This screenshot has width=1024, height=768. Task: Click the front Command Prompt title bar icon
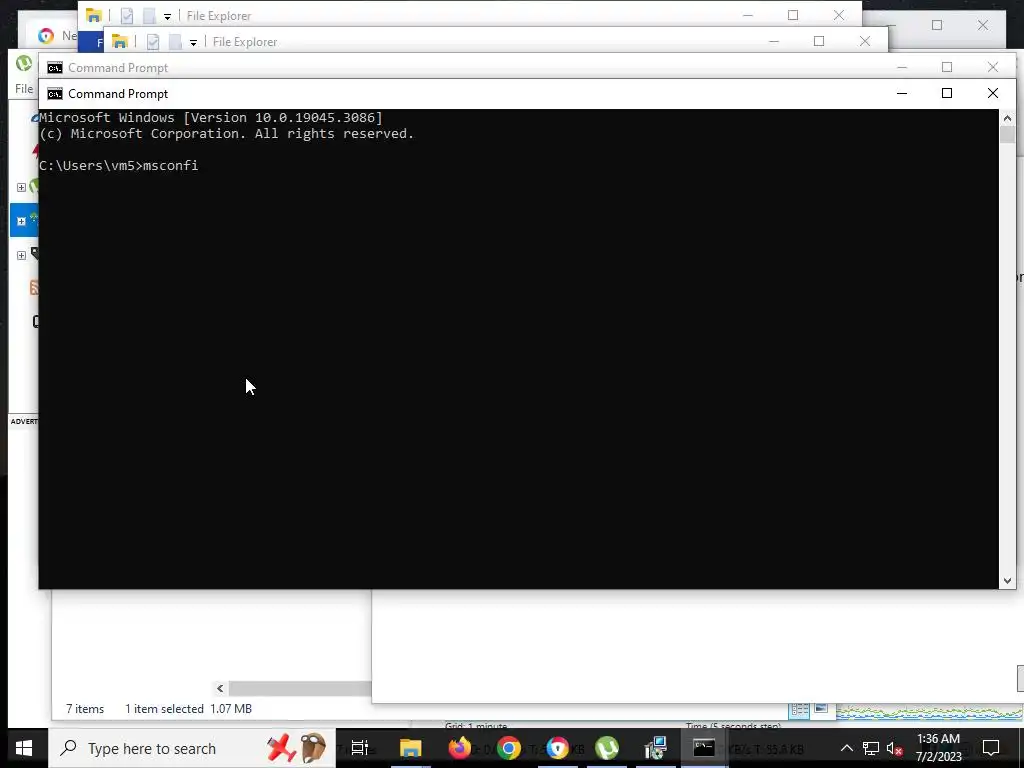[55, 94]
